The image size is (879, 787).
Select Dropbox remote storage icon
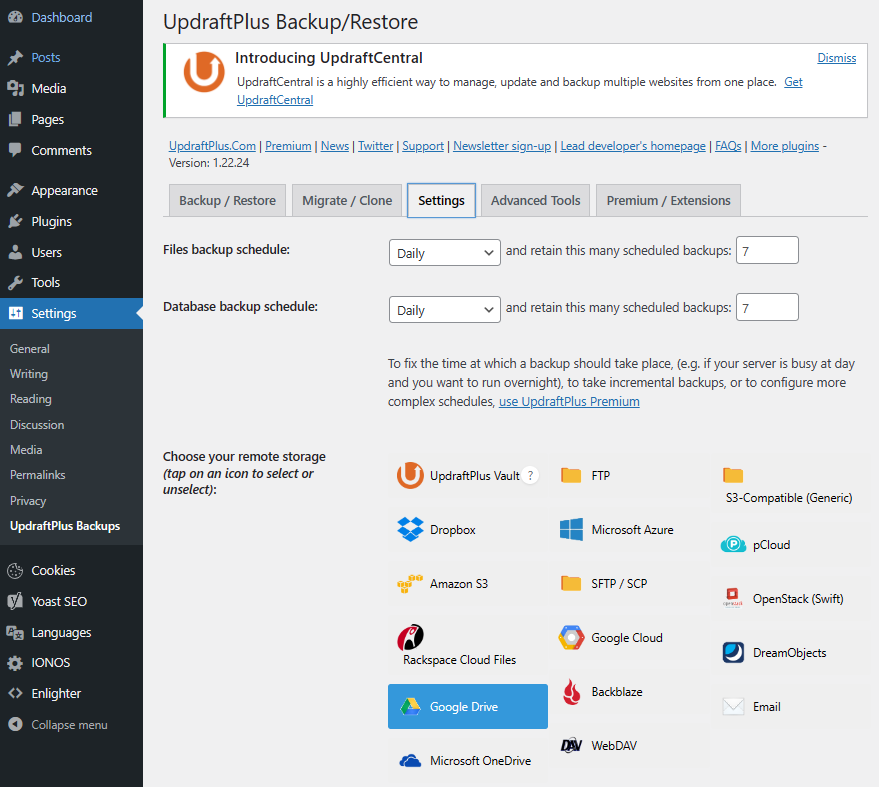[x=411, y=530]
